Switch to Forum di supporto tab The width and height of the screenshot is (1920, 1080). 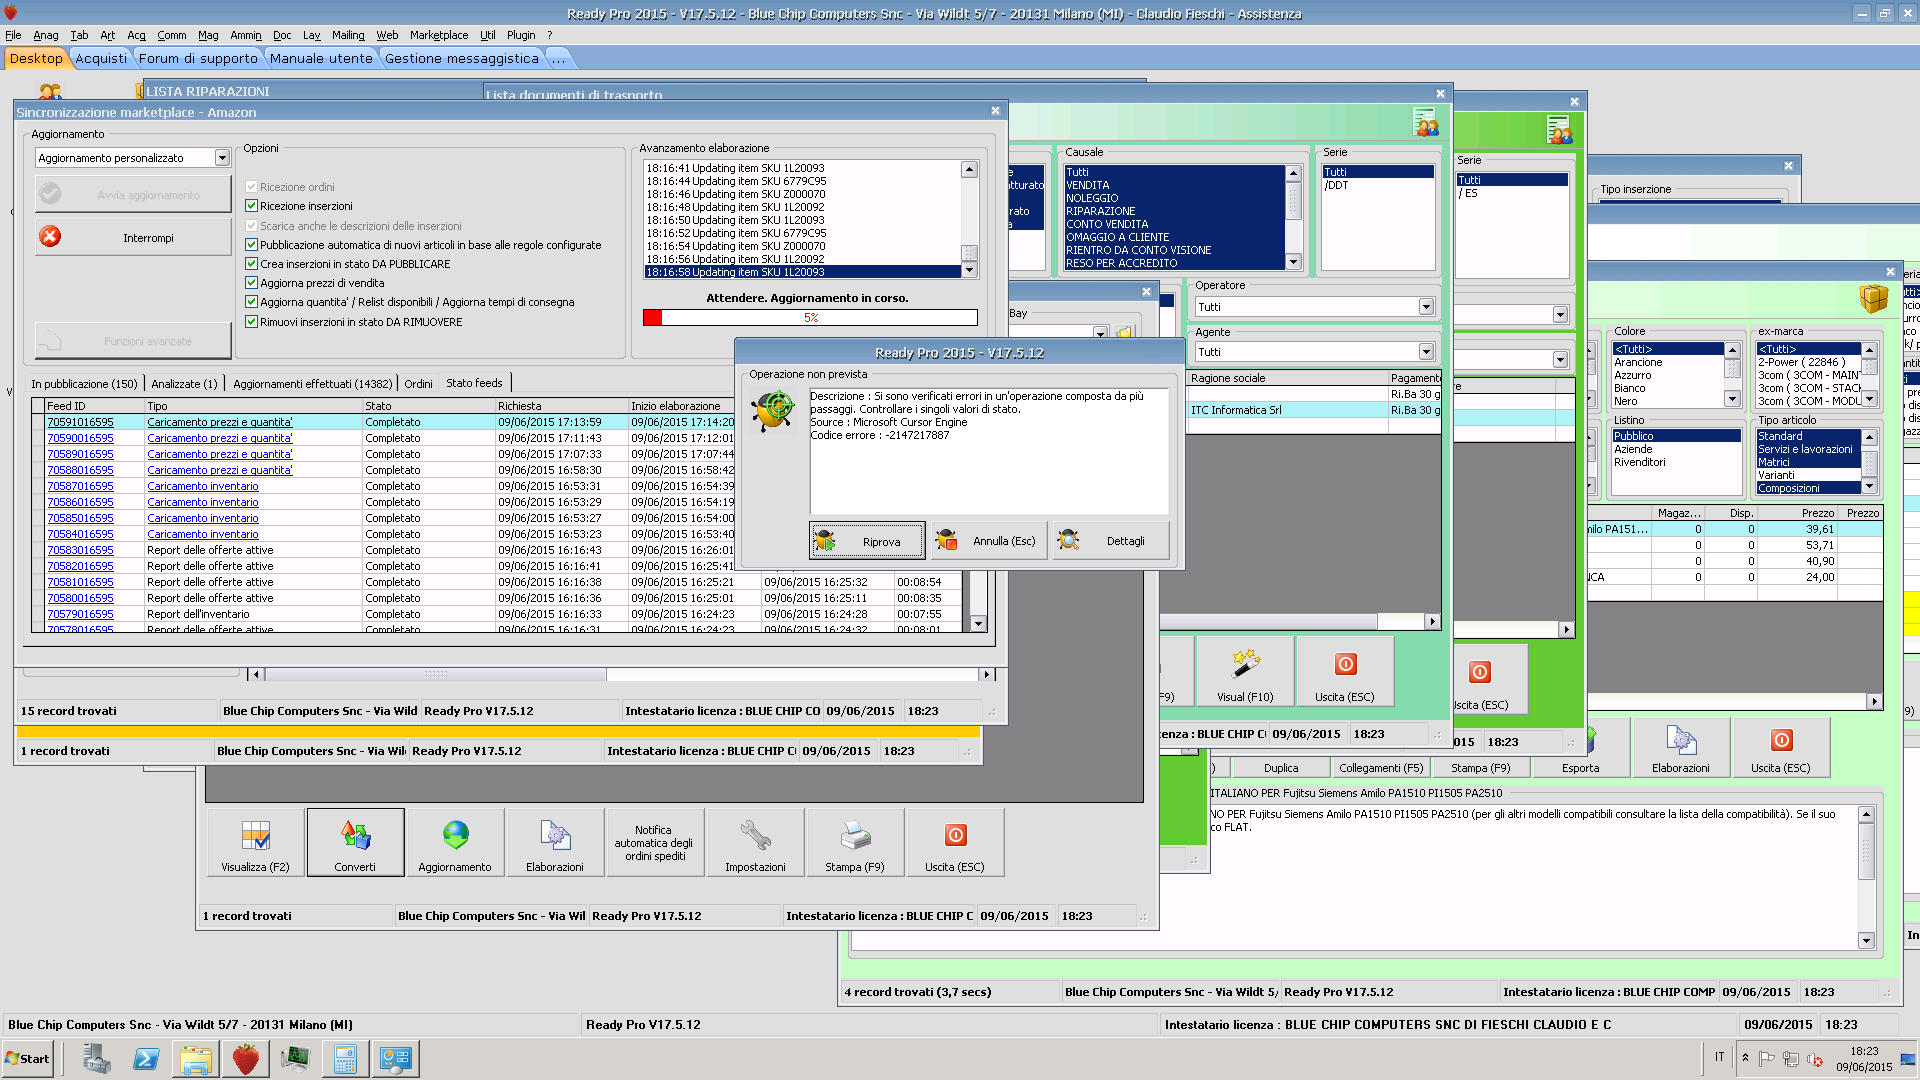tap(198, 58)
